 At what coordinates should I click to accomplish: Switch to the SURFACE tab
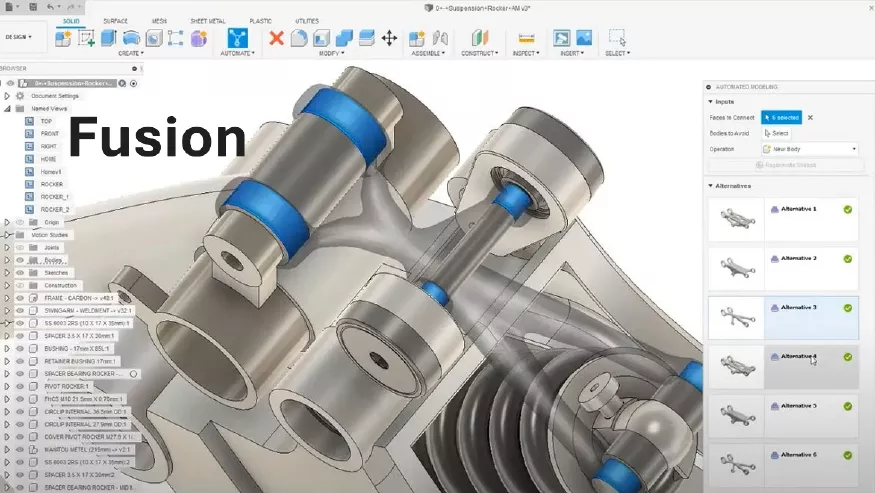[116, 21]
